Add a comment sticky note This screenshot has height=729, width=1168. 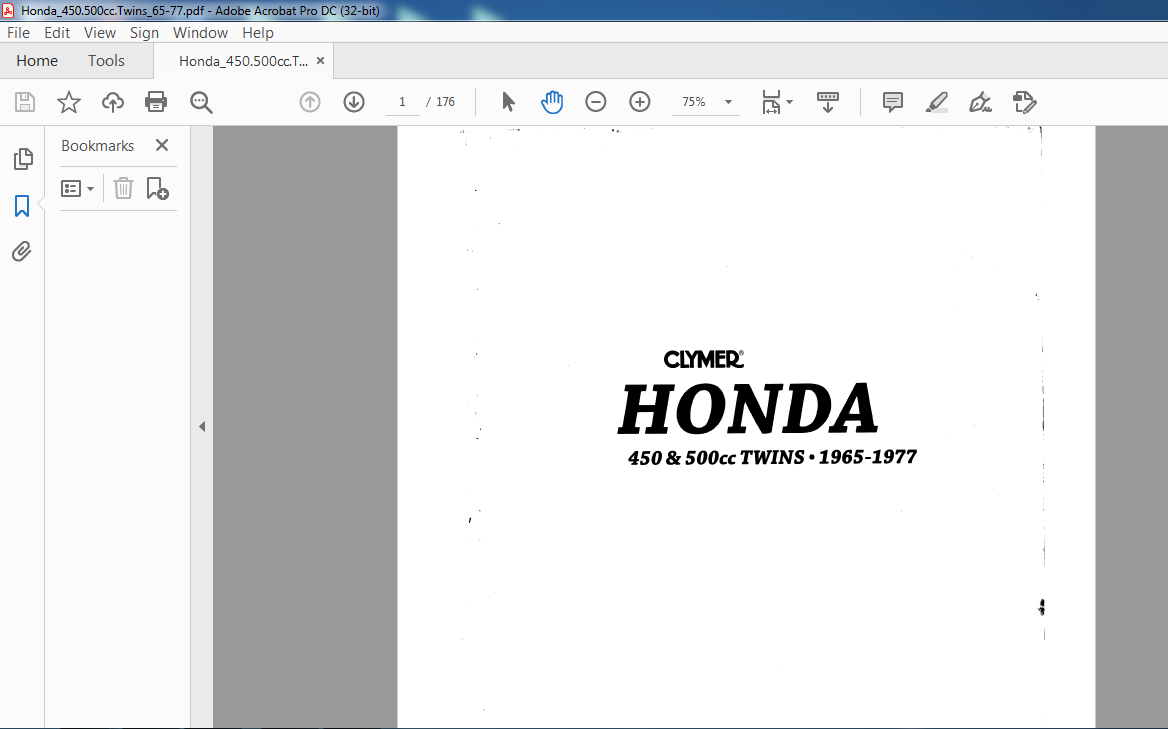click(x=892, y=102)
